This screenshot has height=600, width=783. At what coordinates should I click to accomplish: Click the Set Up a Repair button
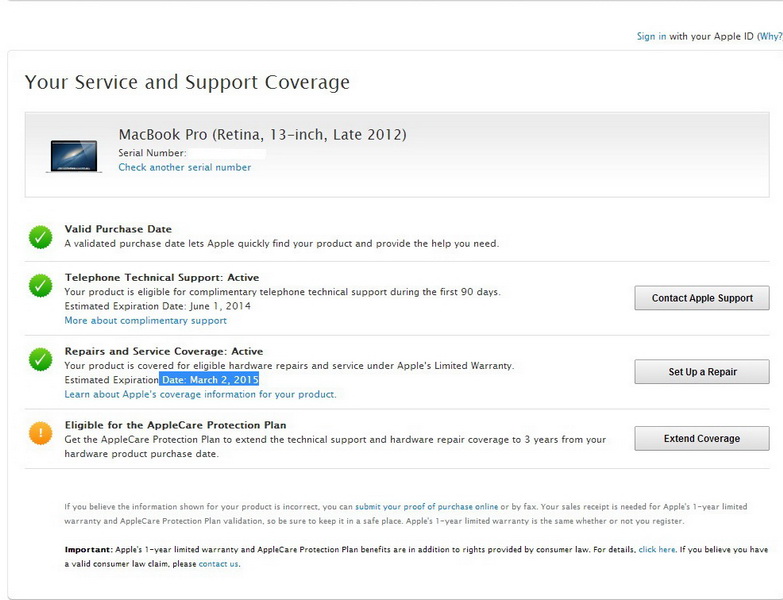tap(702, 372)
